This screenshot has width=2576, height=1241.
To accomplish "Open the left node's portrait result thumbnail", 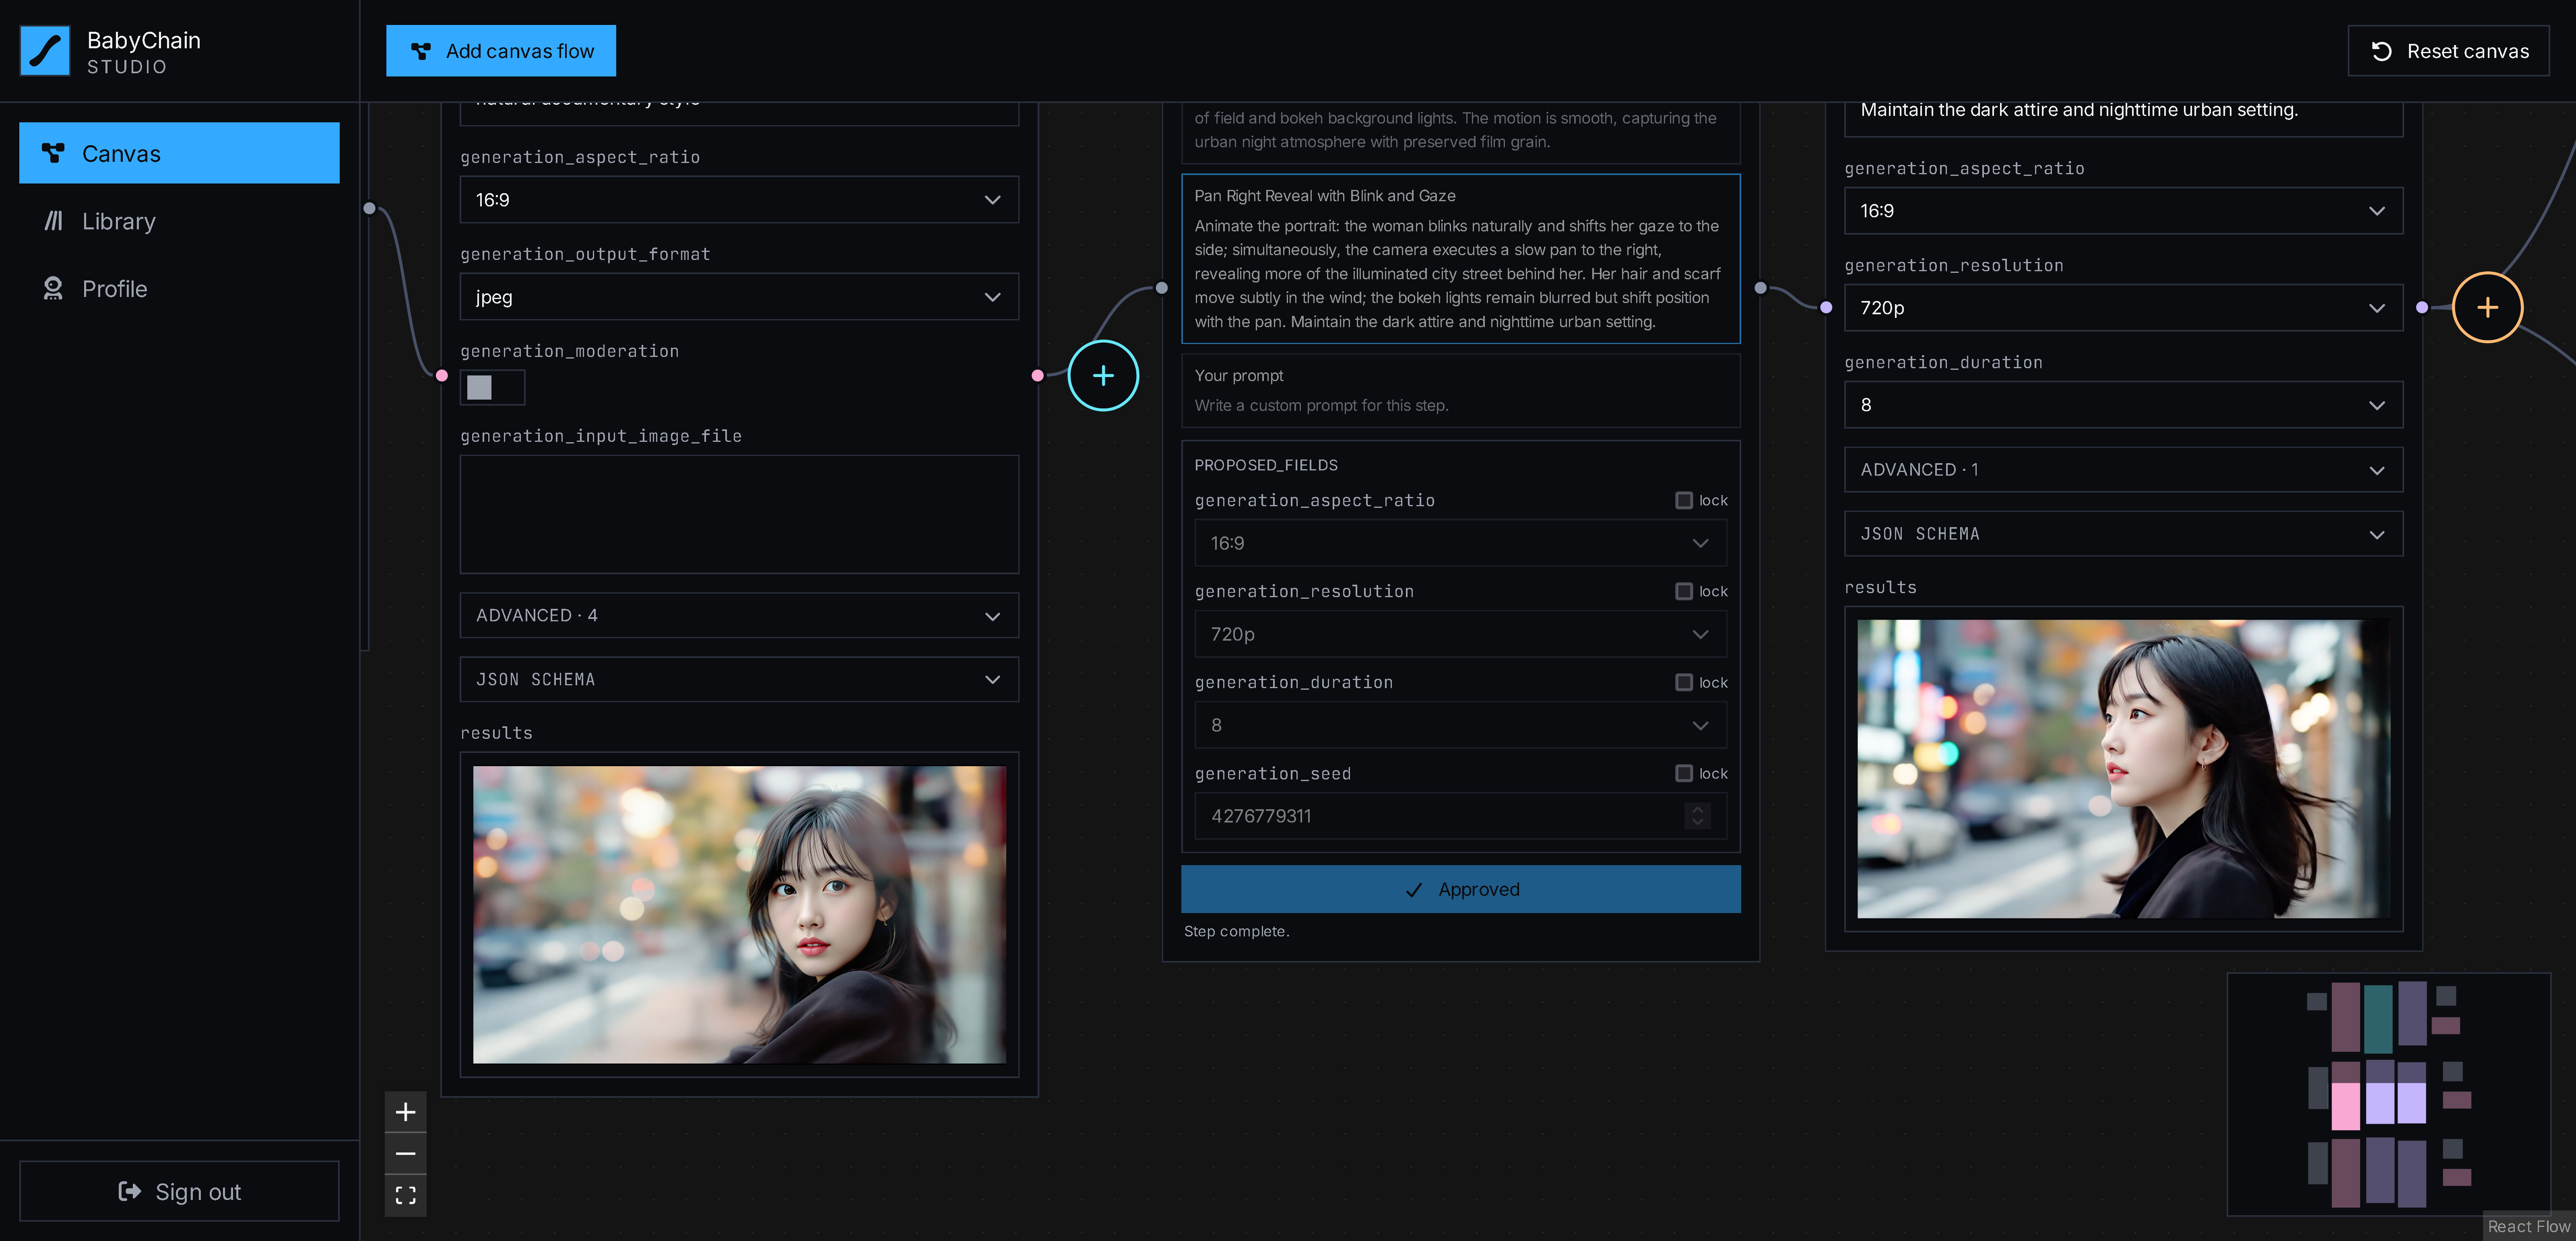I will [x=739, y=915].
